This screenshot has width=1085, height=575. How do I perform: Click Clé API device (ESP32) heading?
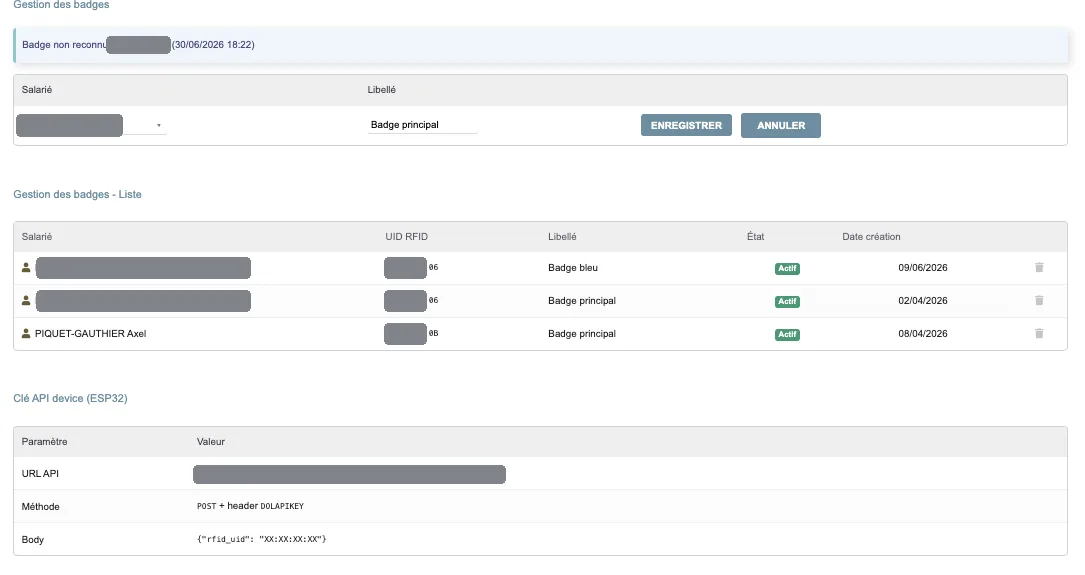(x=71, y=399)
